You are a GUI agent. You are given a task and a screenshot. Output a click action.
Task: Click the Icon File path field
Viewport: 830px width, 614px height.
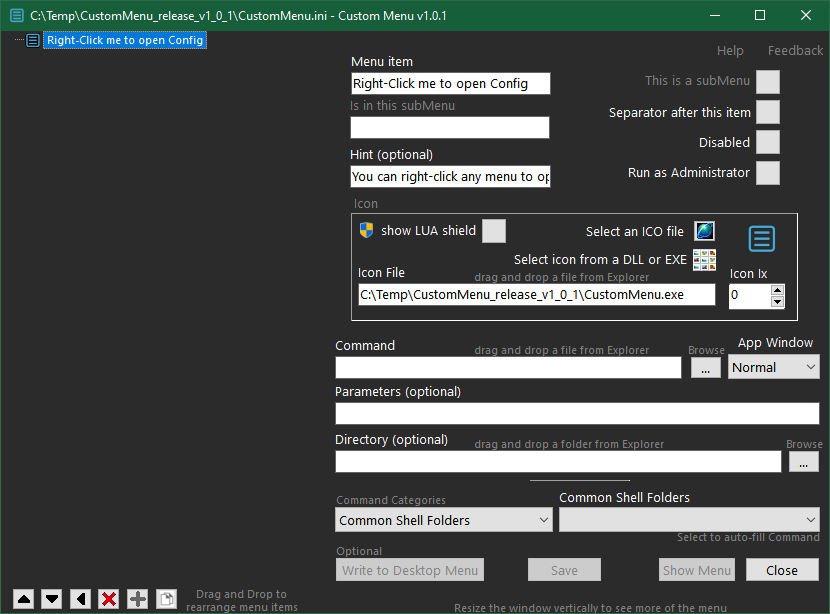(537, 295)
